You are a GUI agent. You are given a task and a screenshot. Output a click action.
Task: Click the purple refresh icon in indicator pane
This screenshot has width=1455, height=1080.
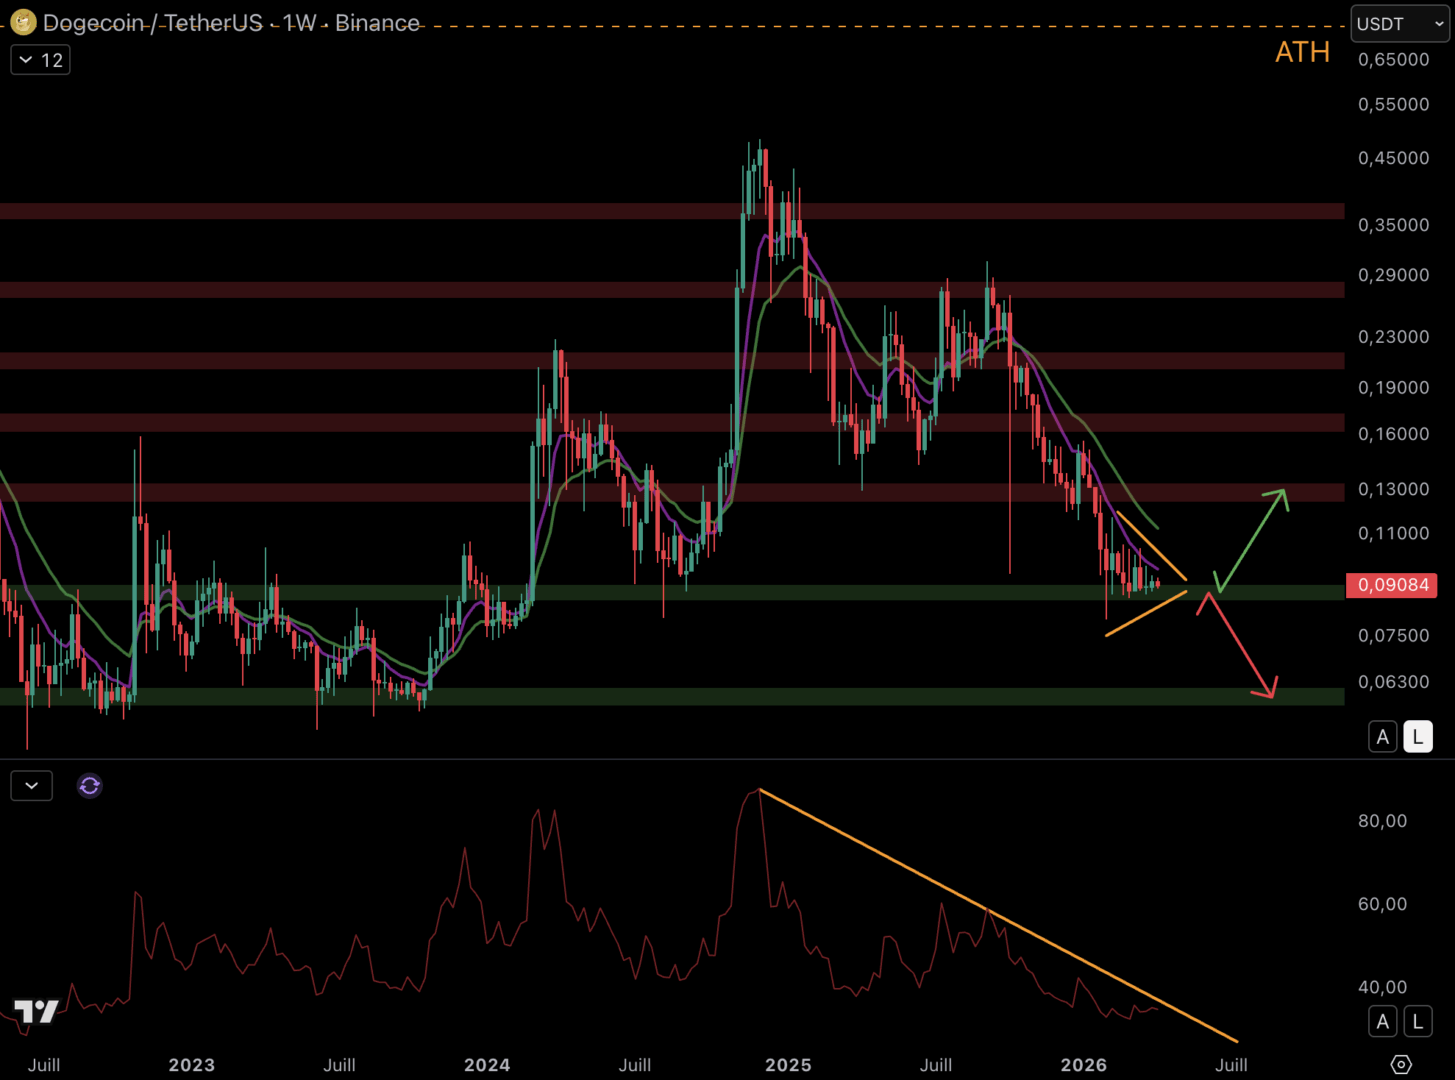pyautogui.click(x=90, y=786)
